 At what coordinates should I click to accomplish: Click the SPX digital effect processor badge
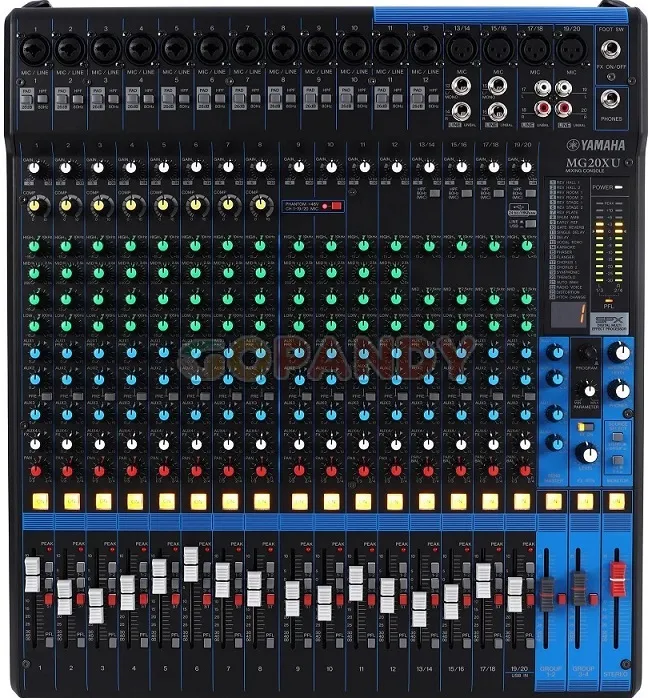pyautogui.click(x=609, y=324)
